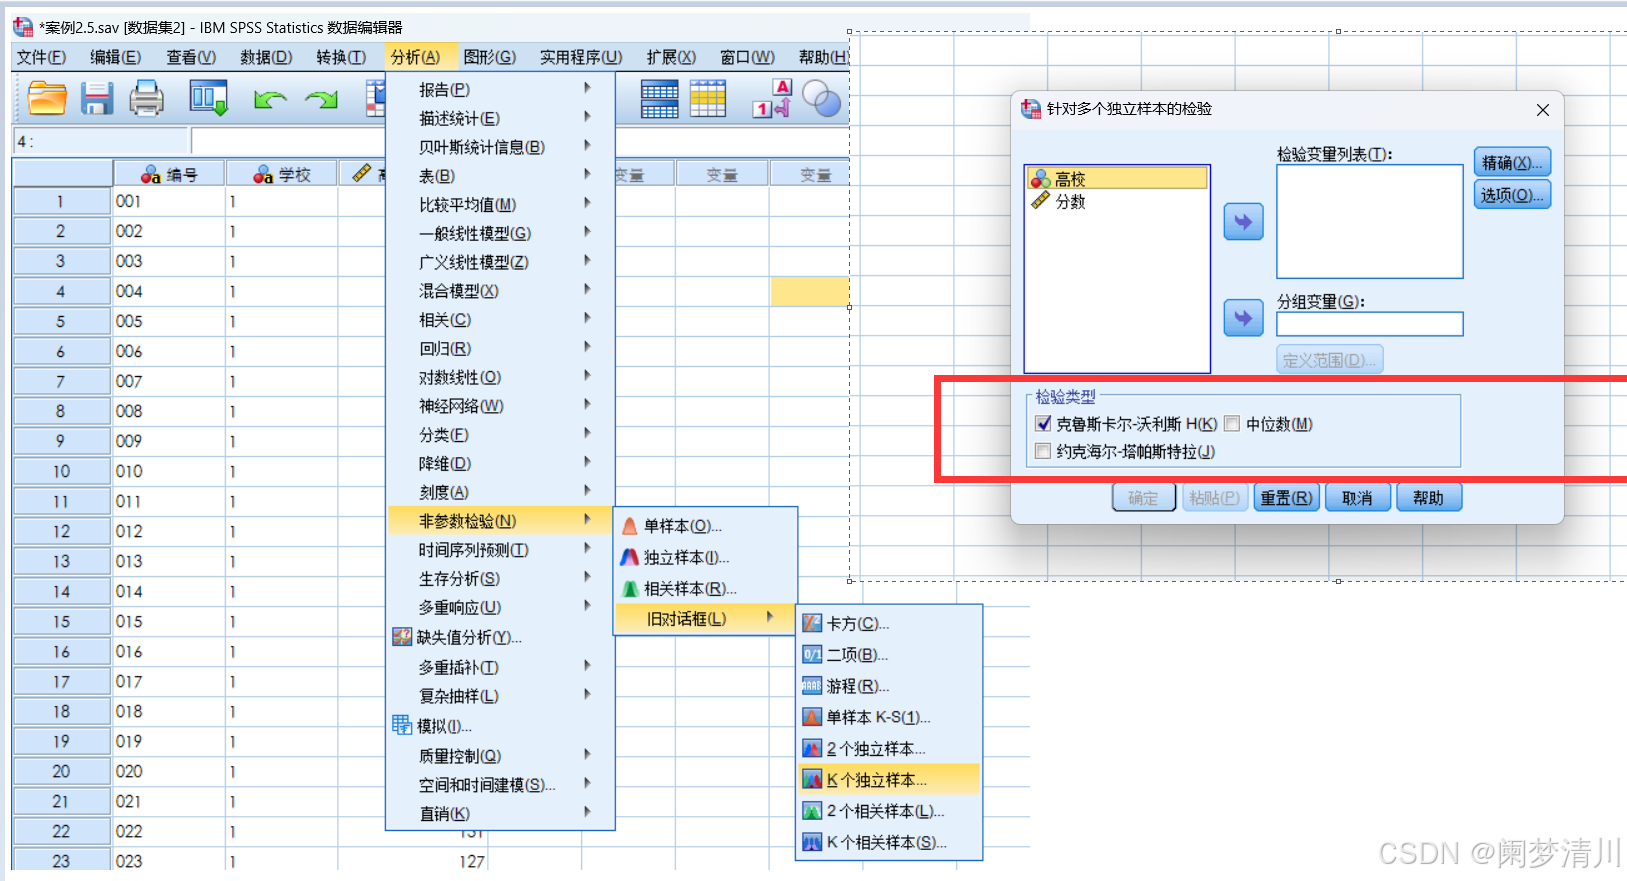Click the 2个相关样本(L) icon
The height and width of the screenshot is (881, 1627).
coord(812,811)
